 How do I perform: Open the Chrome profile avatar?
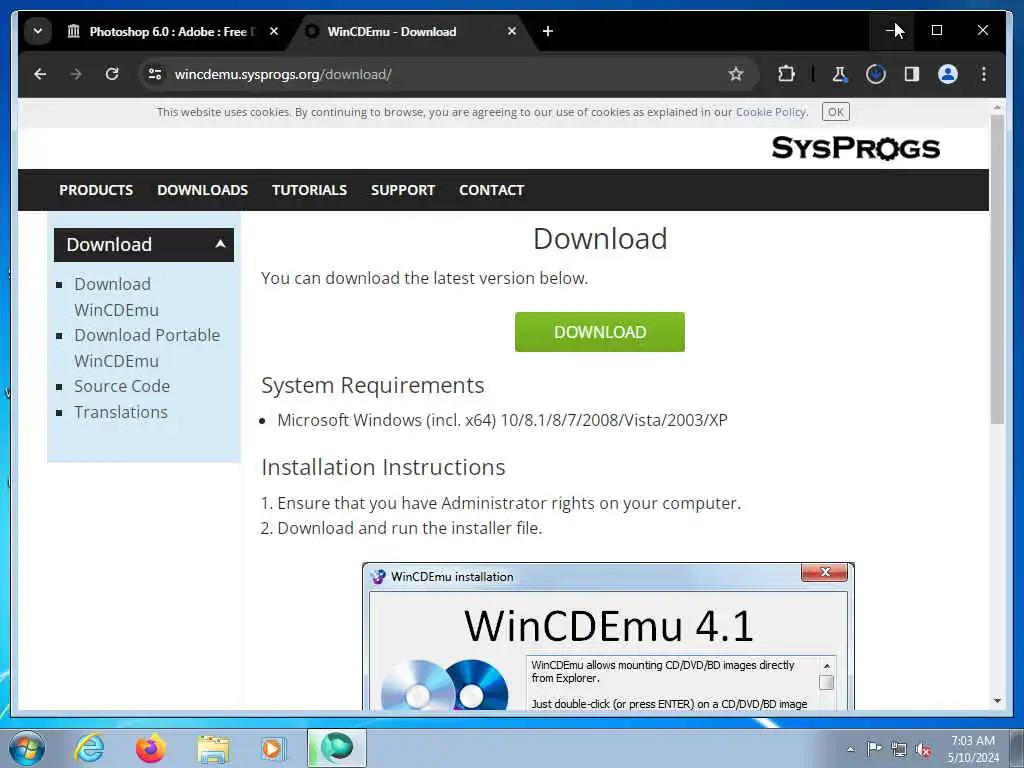pyautogui.click(x=948, y=74)
